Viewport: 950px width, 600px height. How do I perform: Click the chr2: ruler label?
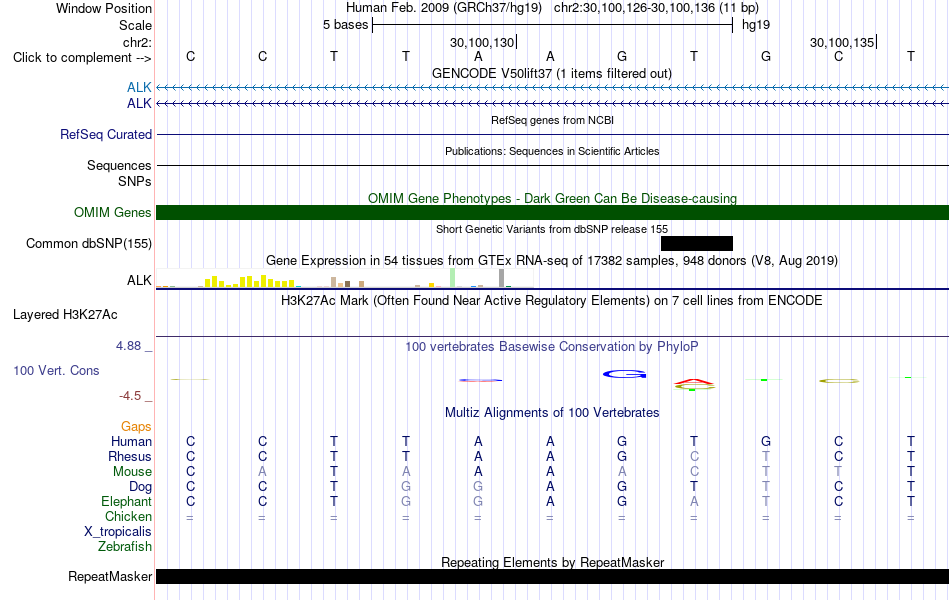click(137, 42)
